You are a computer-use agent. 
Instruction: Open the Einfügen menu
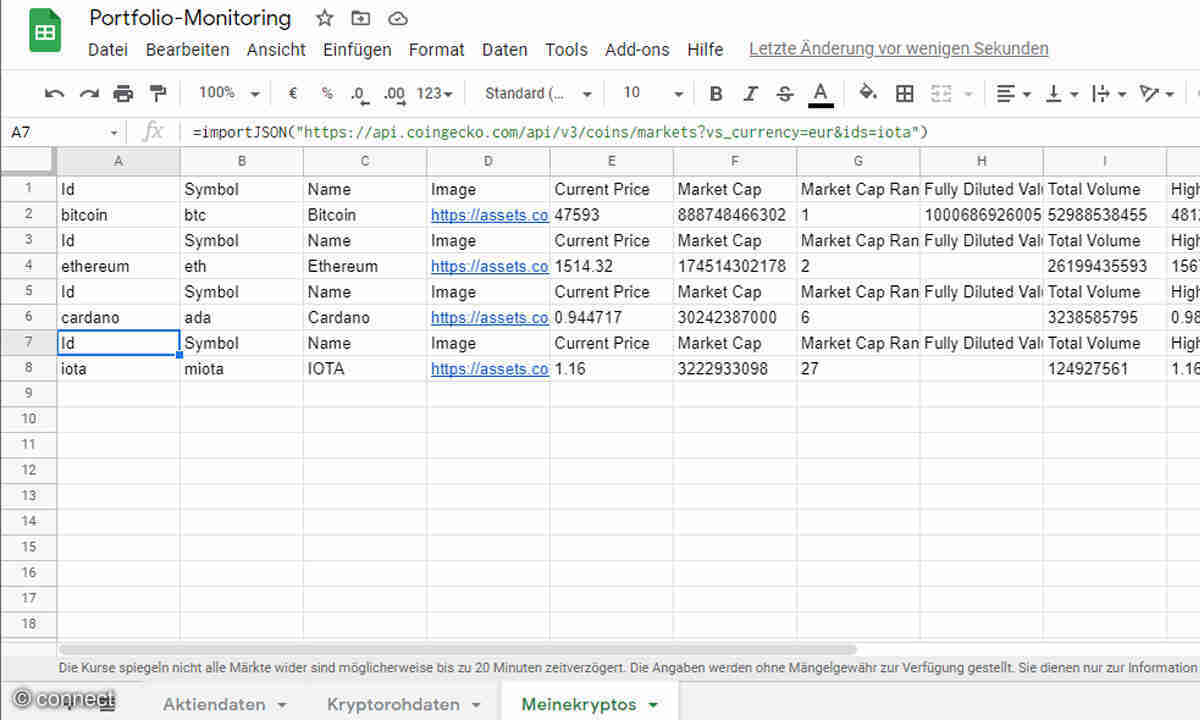(x=357, y=49)
